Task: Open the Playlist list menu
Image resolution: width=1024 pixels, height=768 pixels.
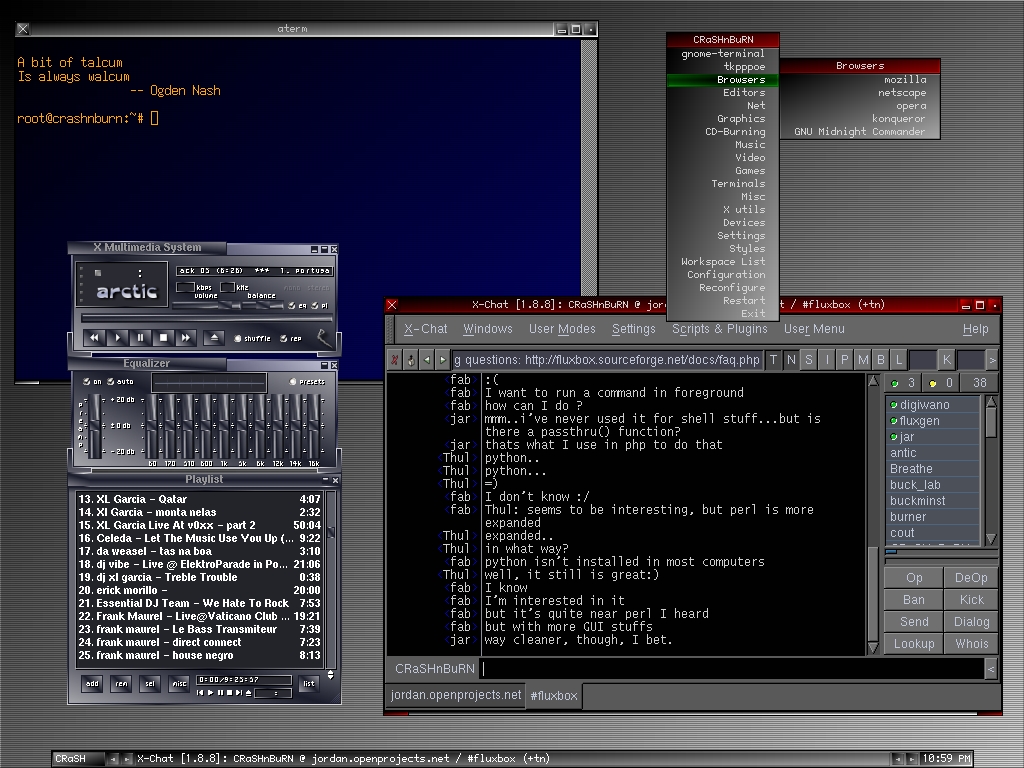Action: [x=308, y=684]
